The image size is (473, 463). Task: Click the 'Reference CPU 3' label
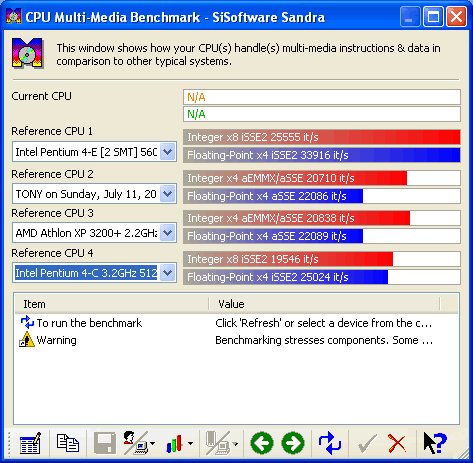tap(52, 213)
